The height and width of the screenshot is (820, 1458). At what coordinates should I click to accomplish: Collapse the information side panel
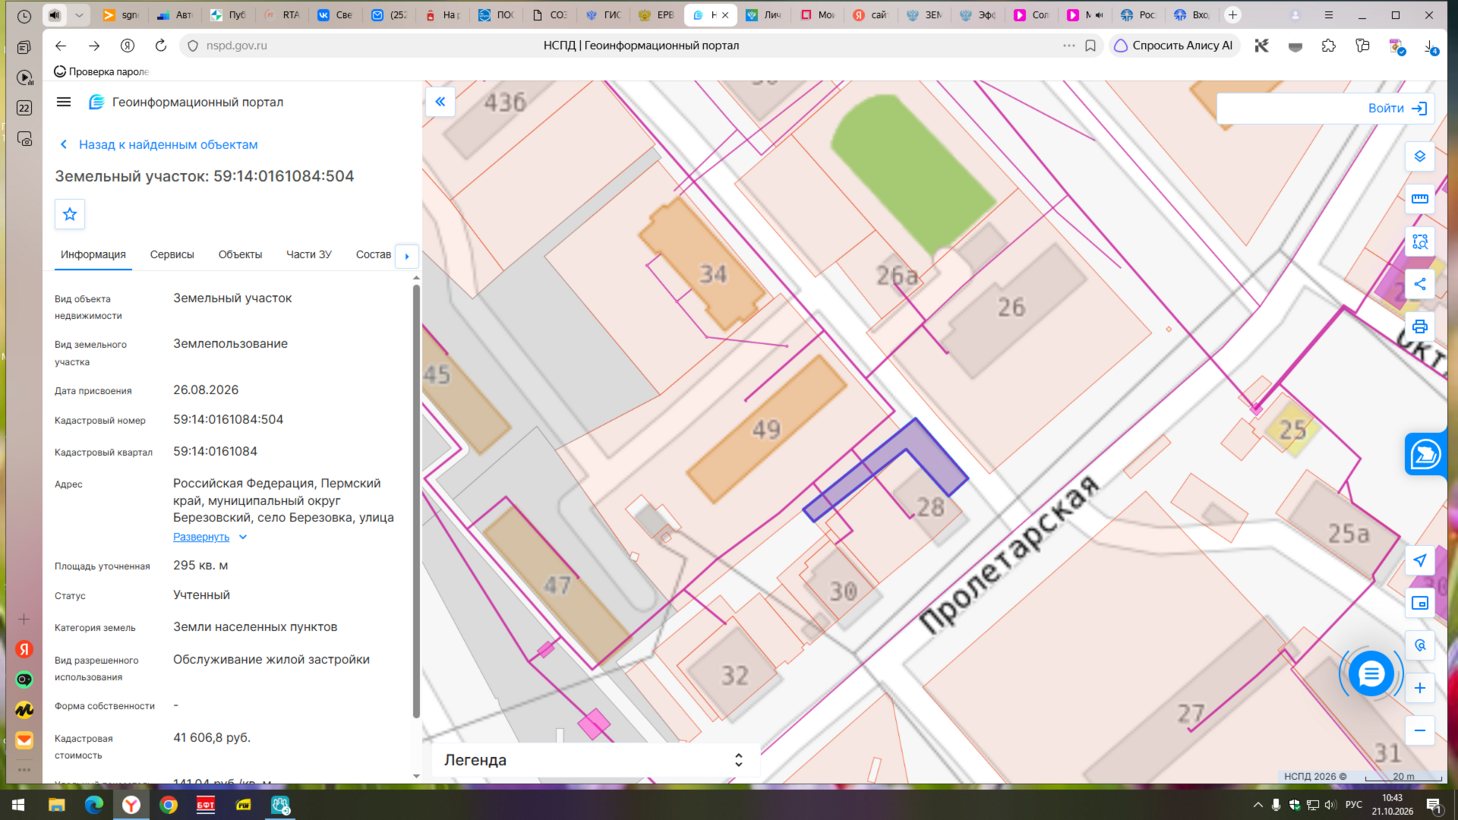click(440, 102)
